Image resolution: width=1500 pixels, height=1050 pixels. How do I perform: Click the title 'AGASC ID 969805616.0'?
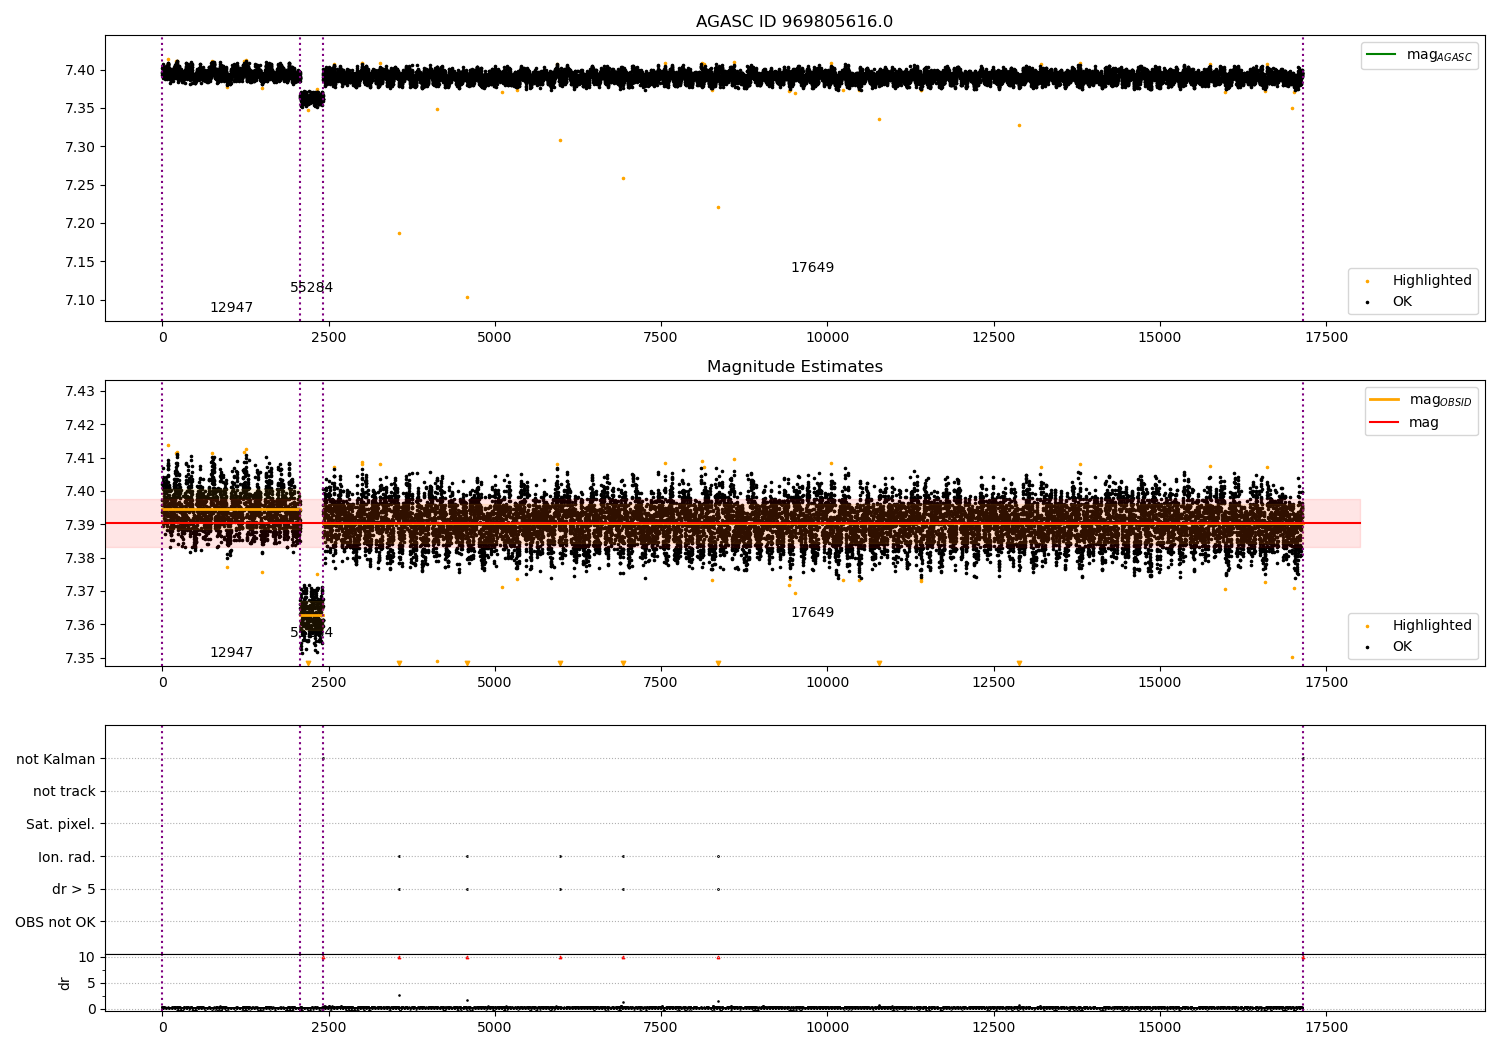[x=794, y=22]
